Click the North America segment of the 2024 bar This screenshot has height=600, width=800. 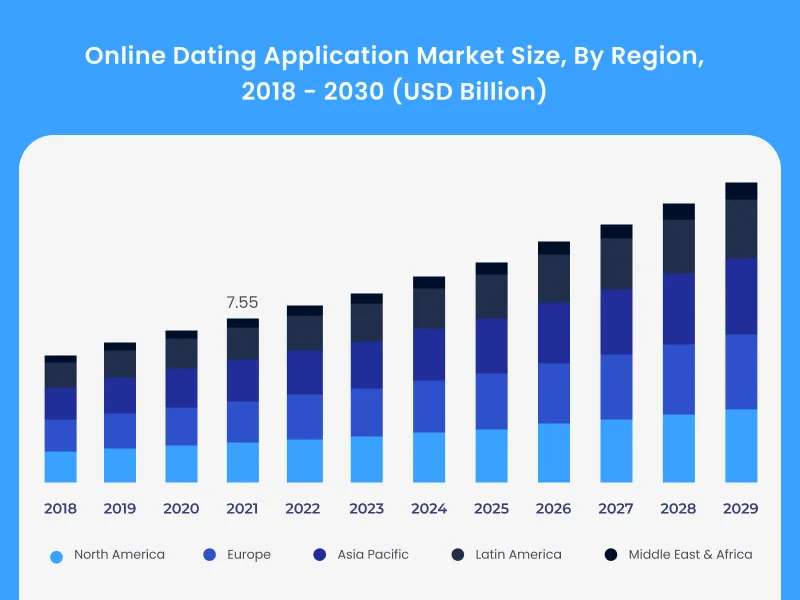(x=429, y=457)
